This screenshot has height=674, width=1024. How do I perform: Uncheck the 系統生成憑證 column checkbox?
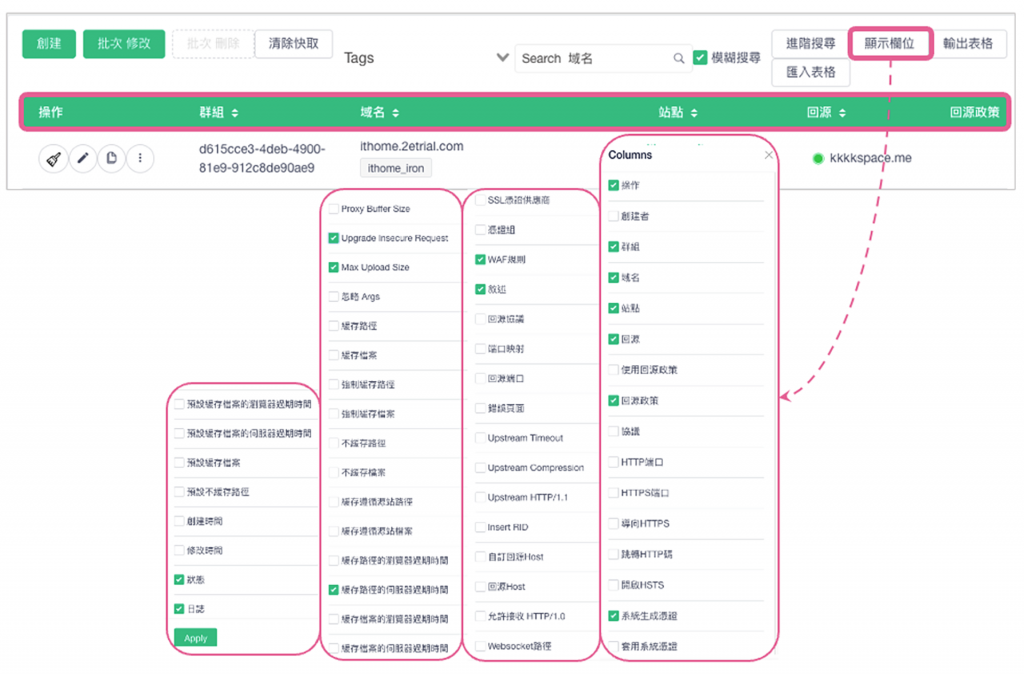(613, 616)
